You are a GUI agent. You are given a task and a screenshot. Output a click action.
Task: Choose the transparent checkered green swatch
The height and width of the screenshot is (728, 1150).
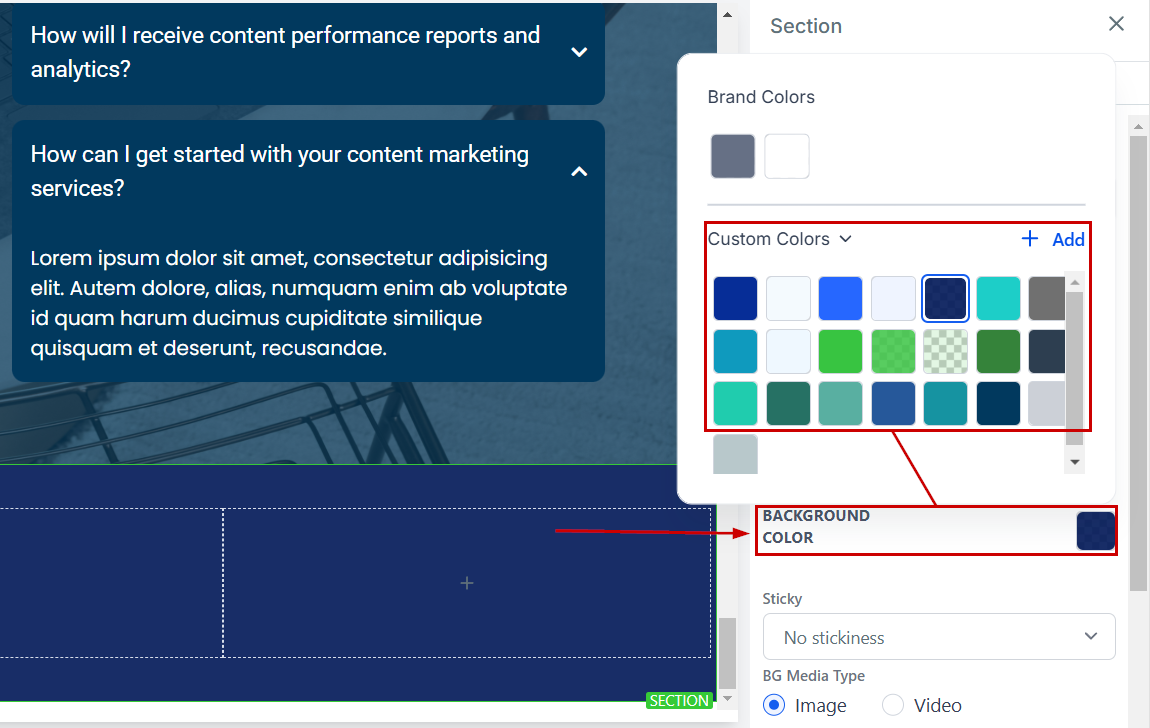click(945, 351)
